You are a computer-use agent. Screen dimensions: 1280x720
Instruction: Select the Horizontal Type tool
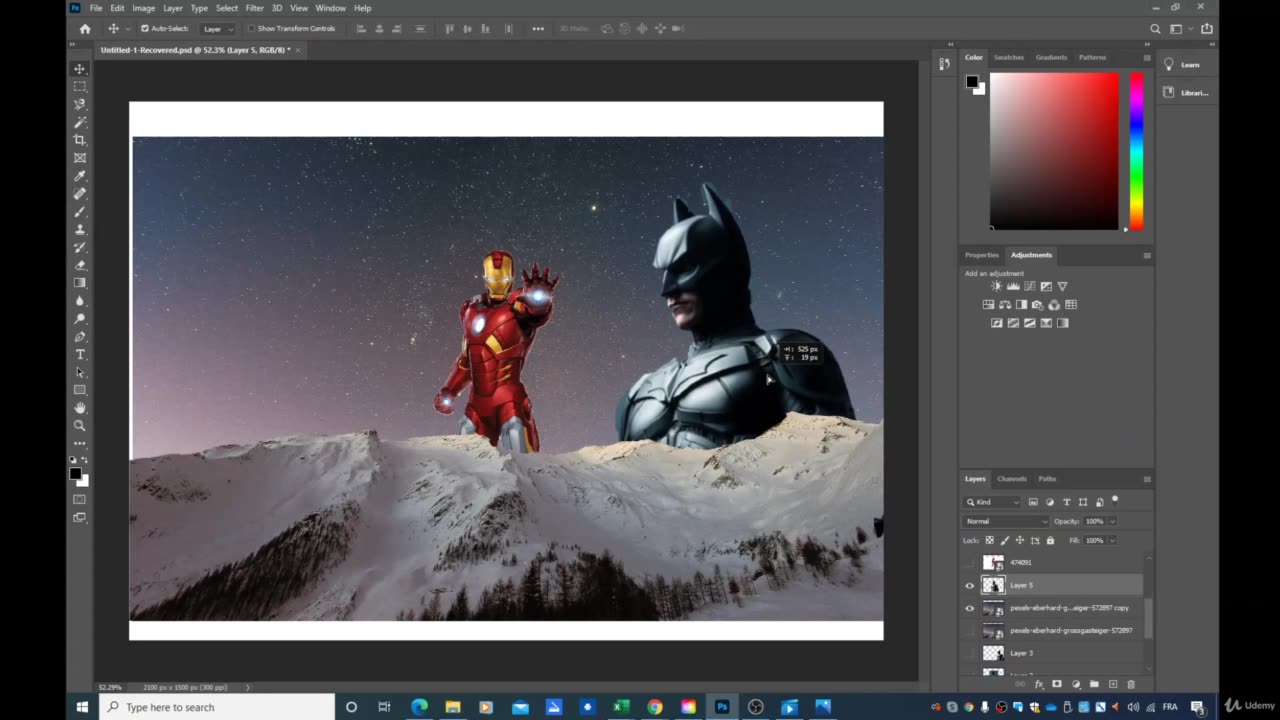pos(80,355)
